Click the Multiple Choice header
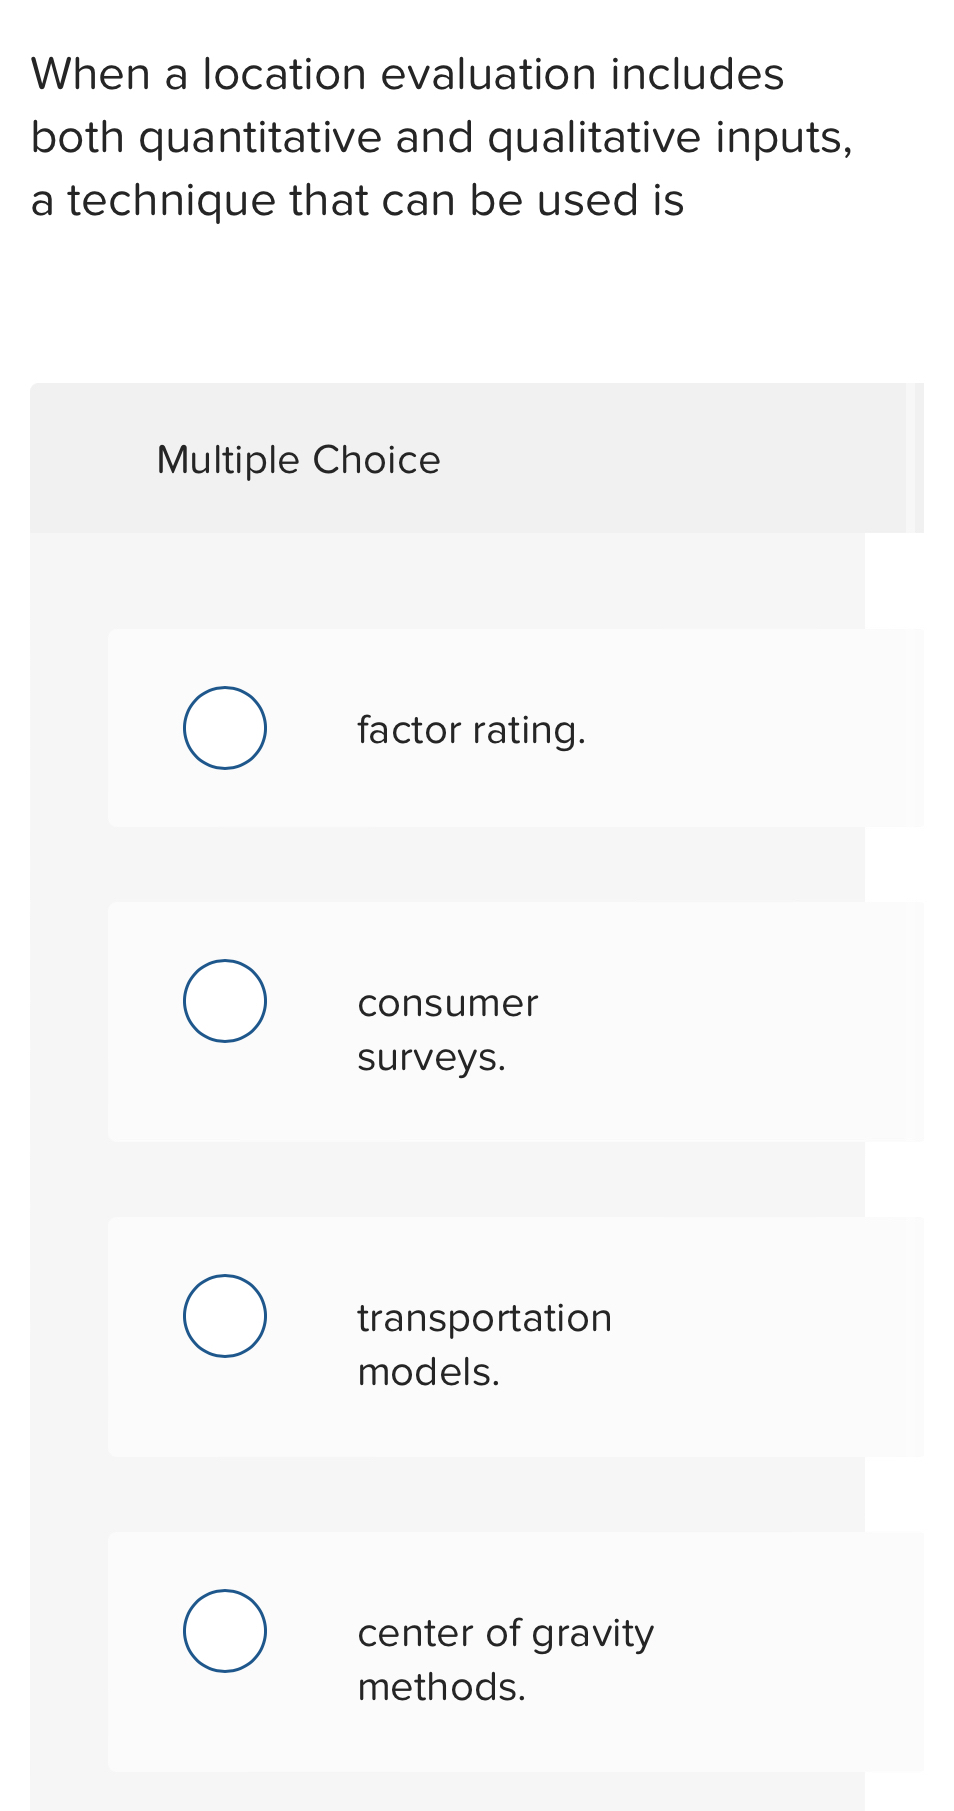The width and height of the screenshot is (954, 1811). click(298, 459)
